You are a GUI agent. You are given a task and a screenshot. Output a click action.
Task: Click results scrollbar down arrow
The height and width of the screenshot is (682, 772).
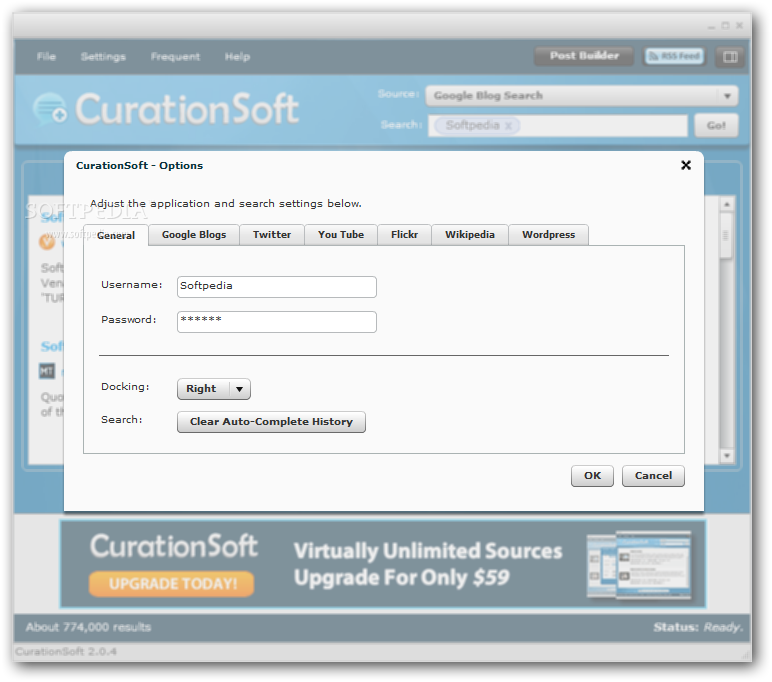coord(727,456)
